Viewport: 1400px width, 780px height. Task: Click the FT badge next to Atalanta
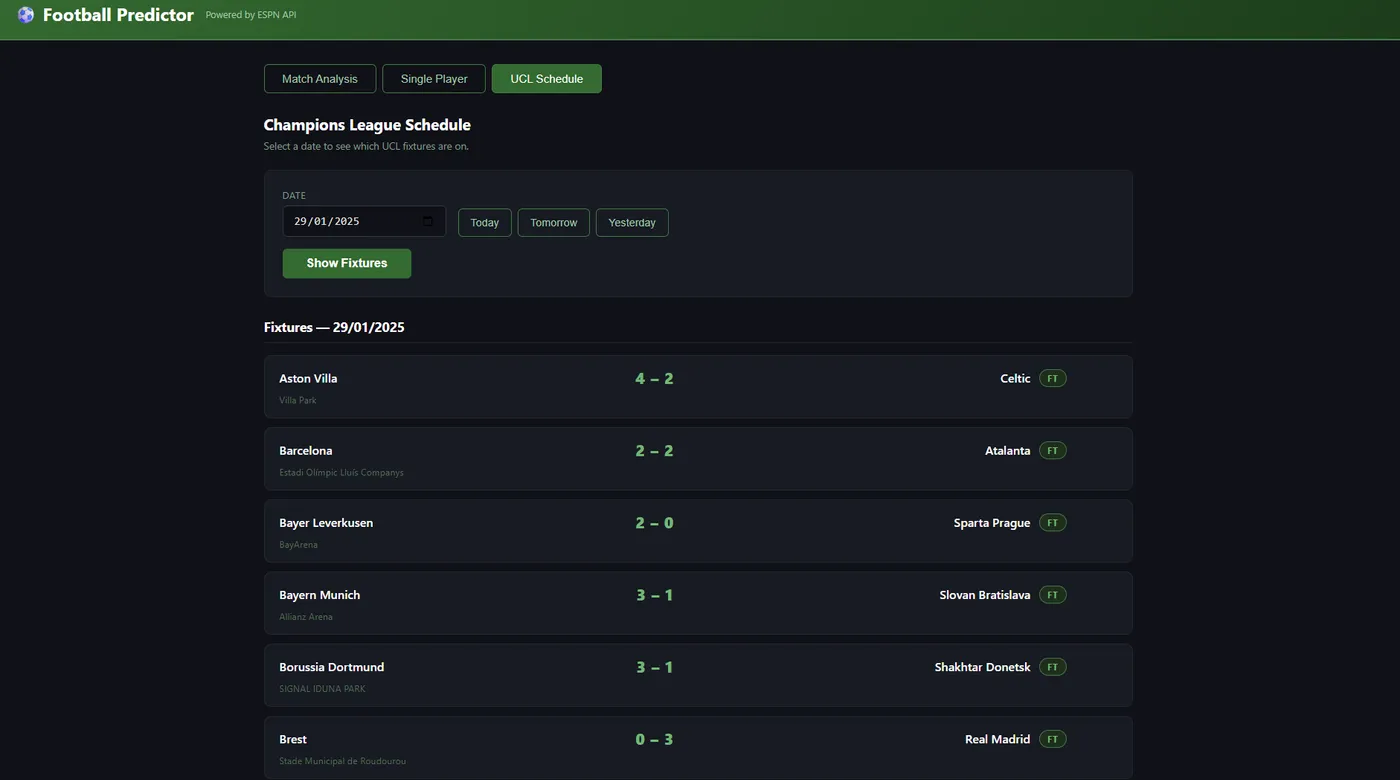[x=1053, y=451]
